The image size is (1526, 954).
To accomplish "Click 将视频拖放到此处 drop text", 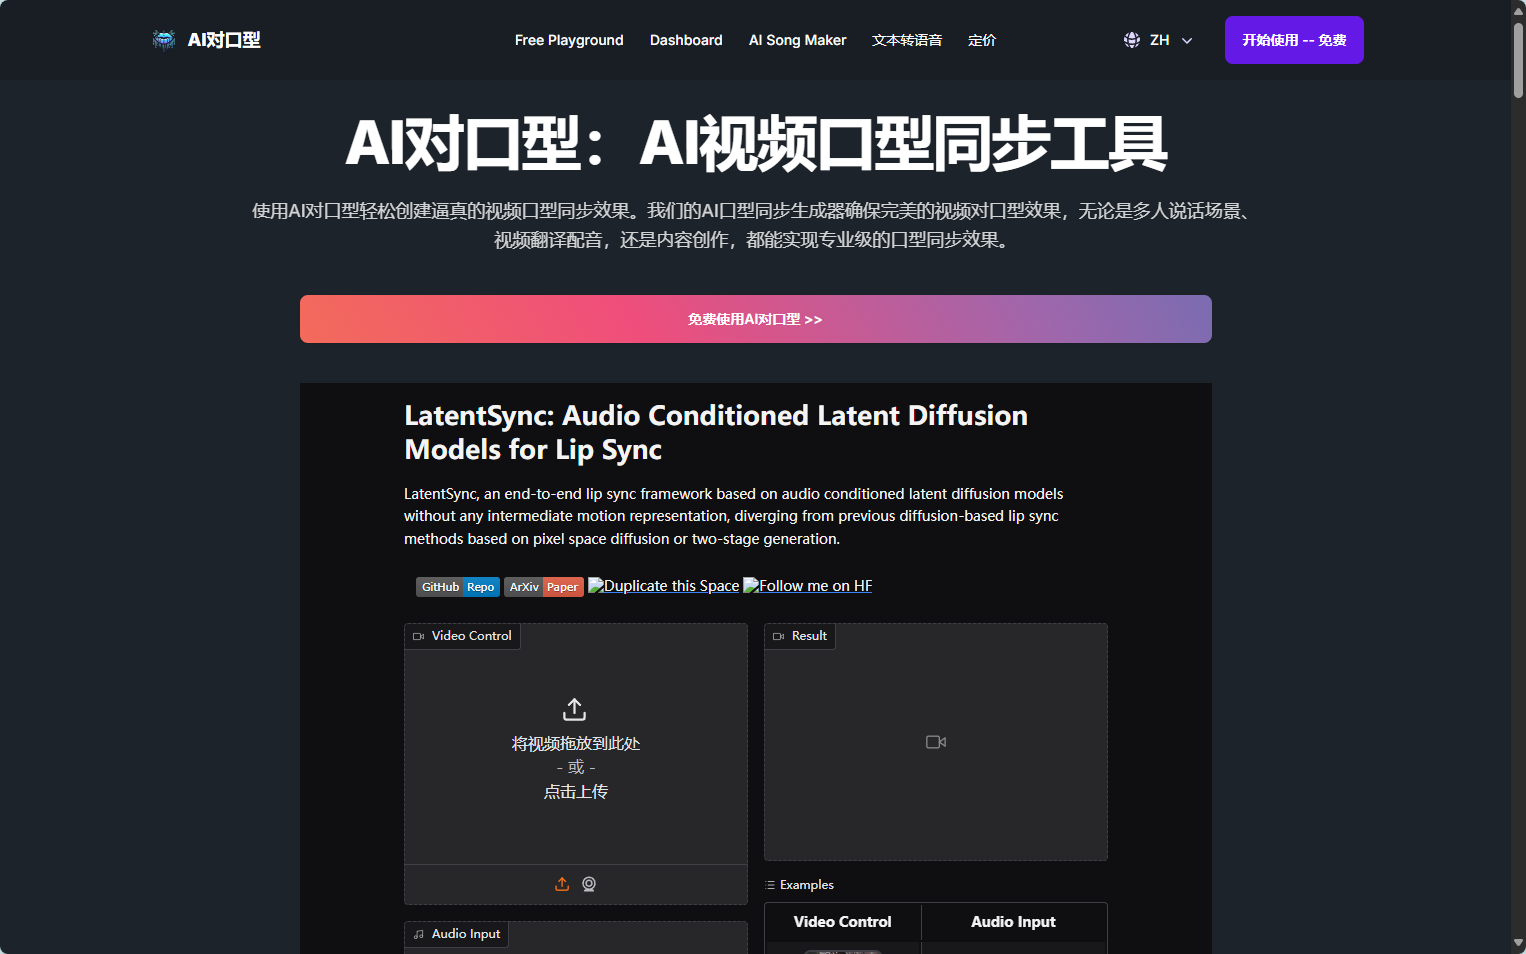I will pyautogui.click(x=576, y=744).
